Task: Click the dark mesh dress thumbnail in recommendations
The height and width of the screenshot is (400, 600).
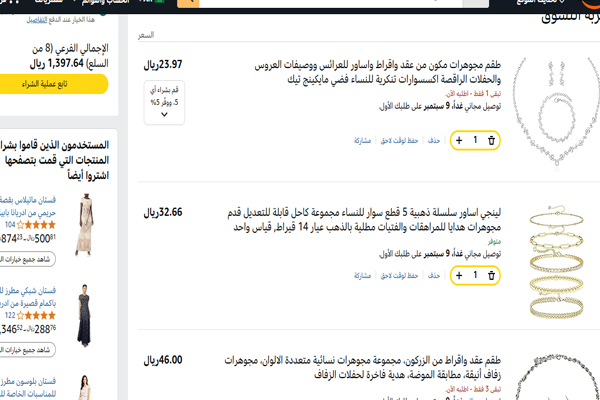Action: pyautogui.click(x=84, y=316)
